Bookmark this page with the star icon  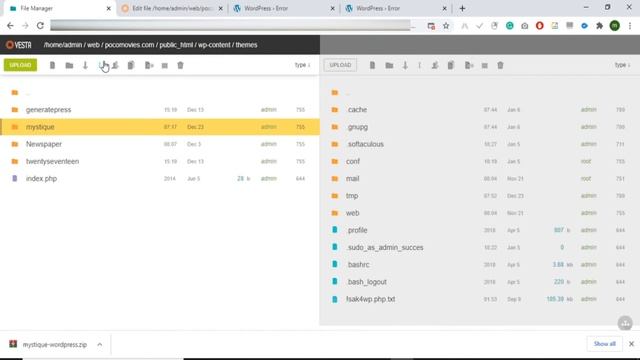(x=446, y=26)
